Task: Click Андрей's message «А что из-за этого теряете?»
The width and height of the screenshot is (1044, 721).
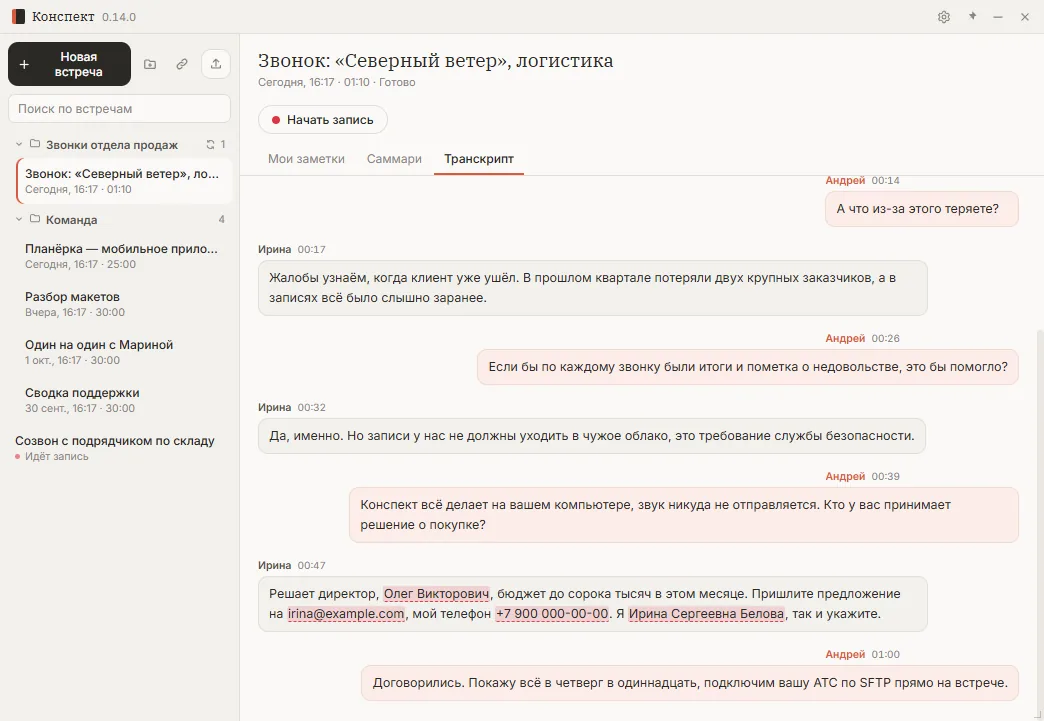Action: 921,209
